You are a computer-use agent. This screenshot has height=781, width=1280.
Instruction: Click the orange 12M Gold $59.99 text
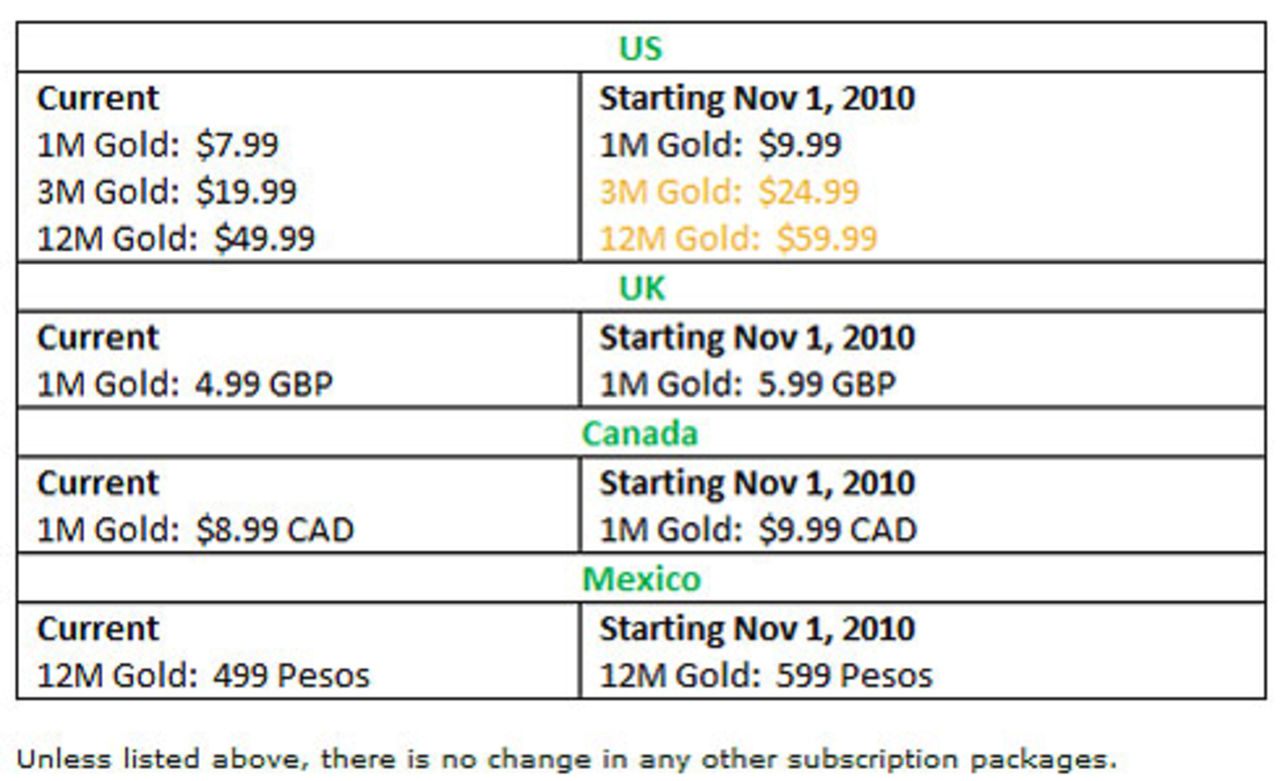(x=738, y=238)
